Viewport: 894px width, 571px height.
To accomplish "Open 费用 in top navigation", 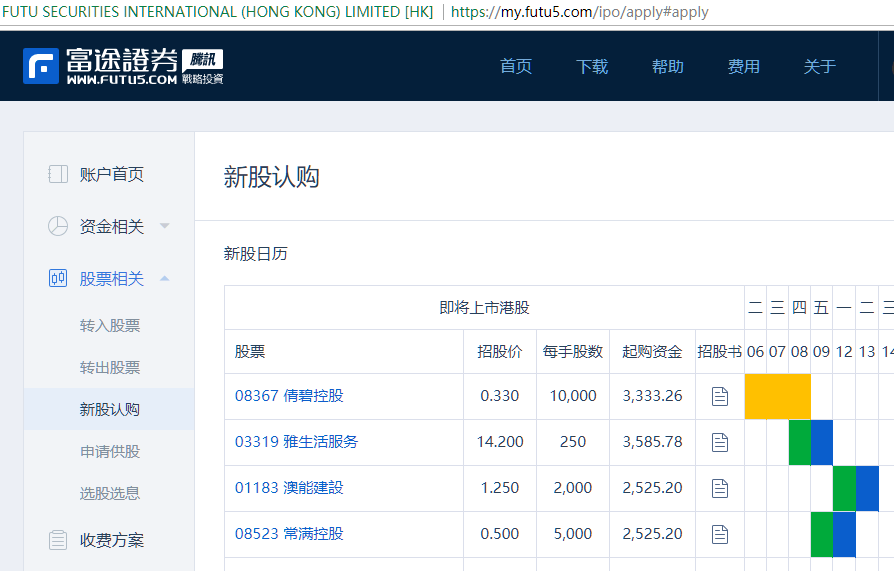I will point(743,66).
